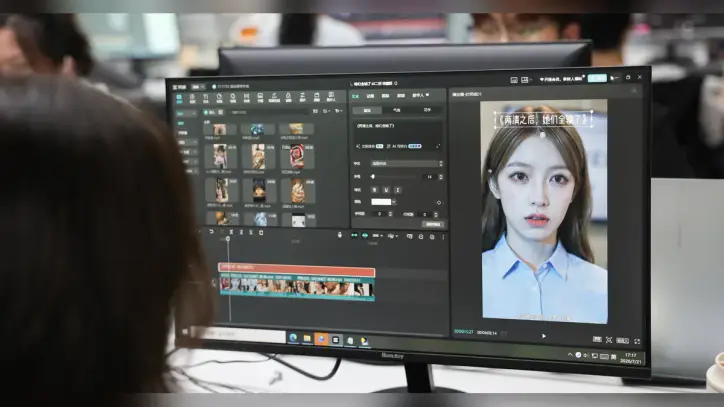
Task: Click the Save preset button at the panel bottom
Action: tap(433, 225)
